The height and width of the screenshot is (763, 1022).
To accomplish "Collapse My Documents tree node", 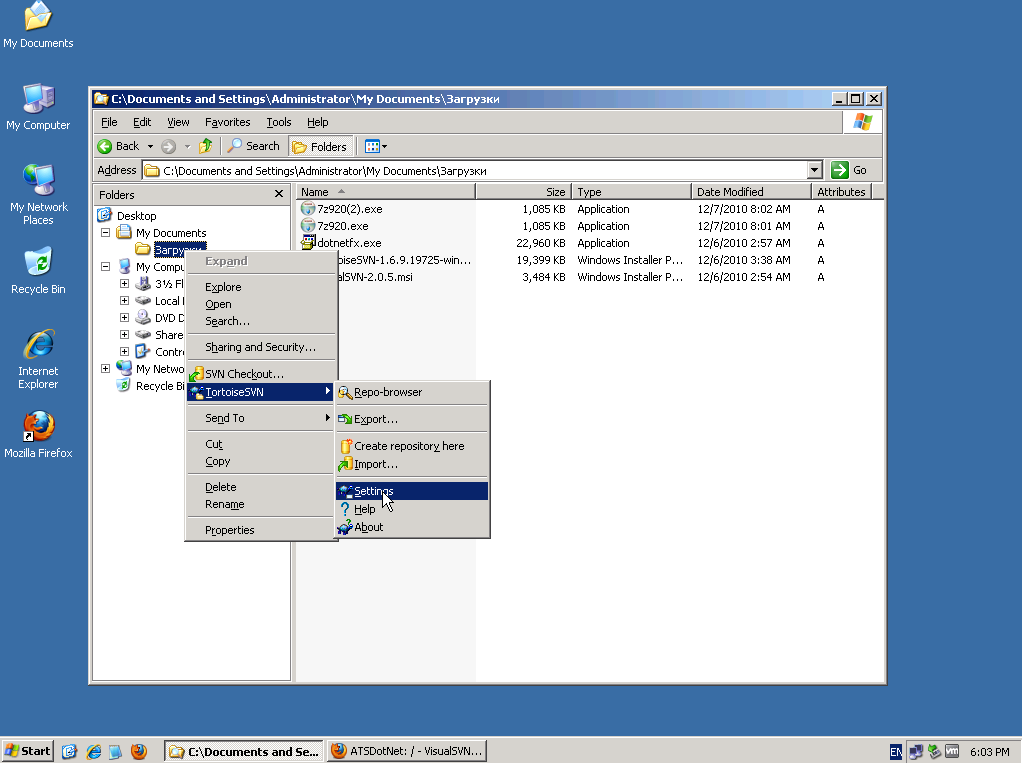I will point(106,232).
